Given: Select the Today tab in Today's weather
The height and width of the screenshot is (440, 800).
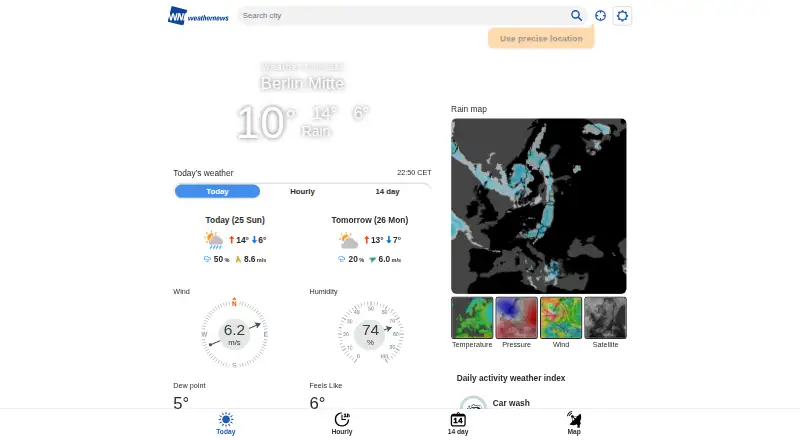Looking at the screenshot, I should click(217, 191).
